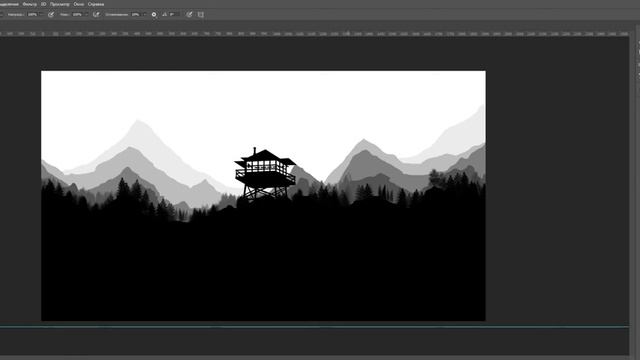This screenshot has width=640, height=360.
Task: Click the brush flow percentage field
Action: 77,14
